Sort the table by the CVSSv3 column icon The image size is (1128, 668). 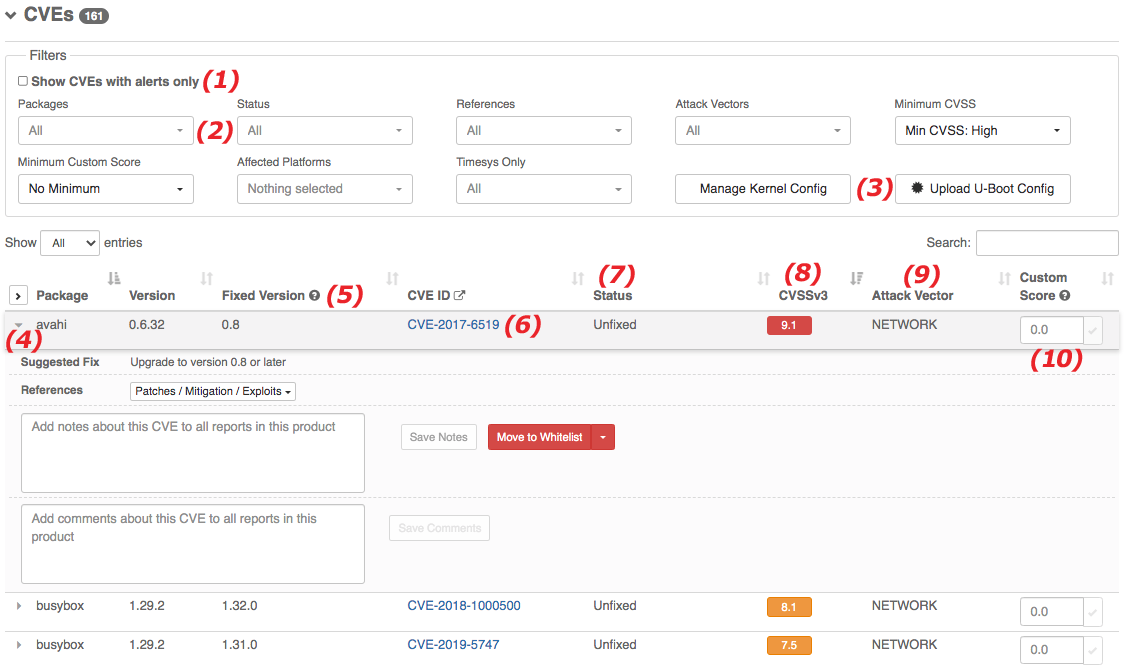[x=761, y=277]
